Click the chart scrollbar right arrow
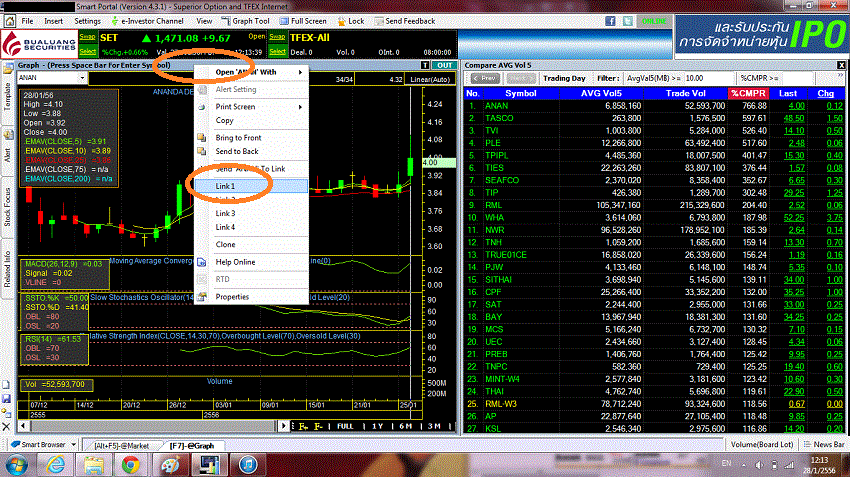Viewport: 850px width, 477px height. (x=284, y=426)
